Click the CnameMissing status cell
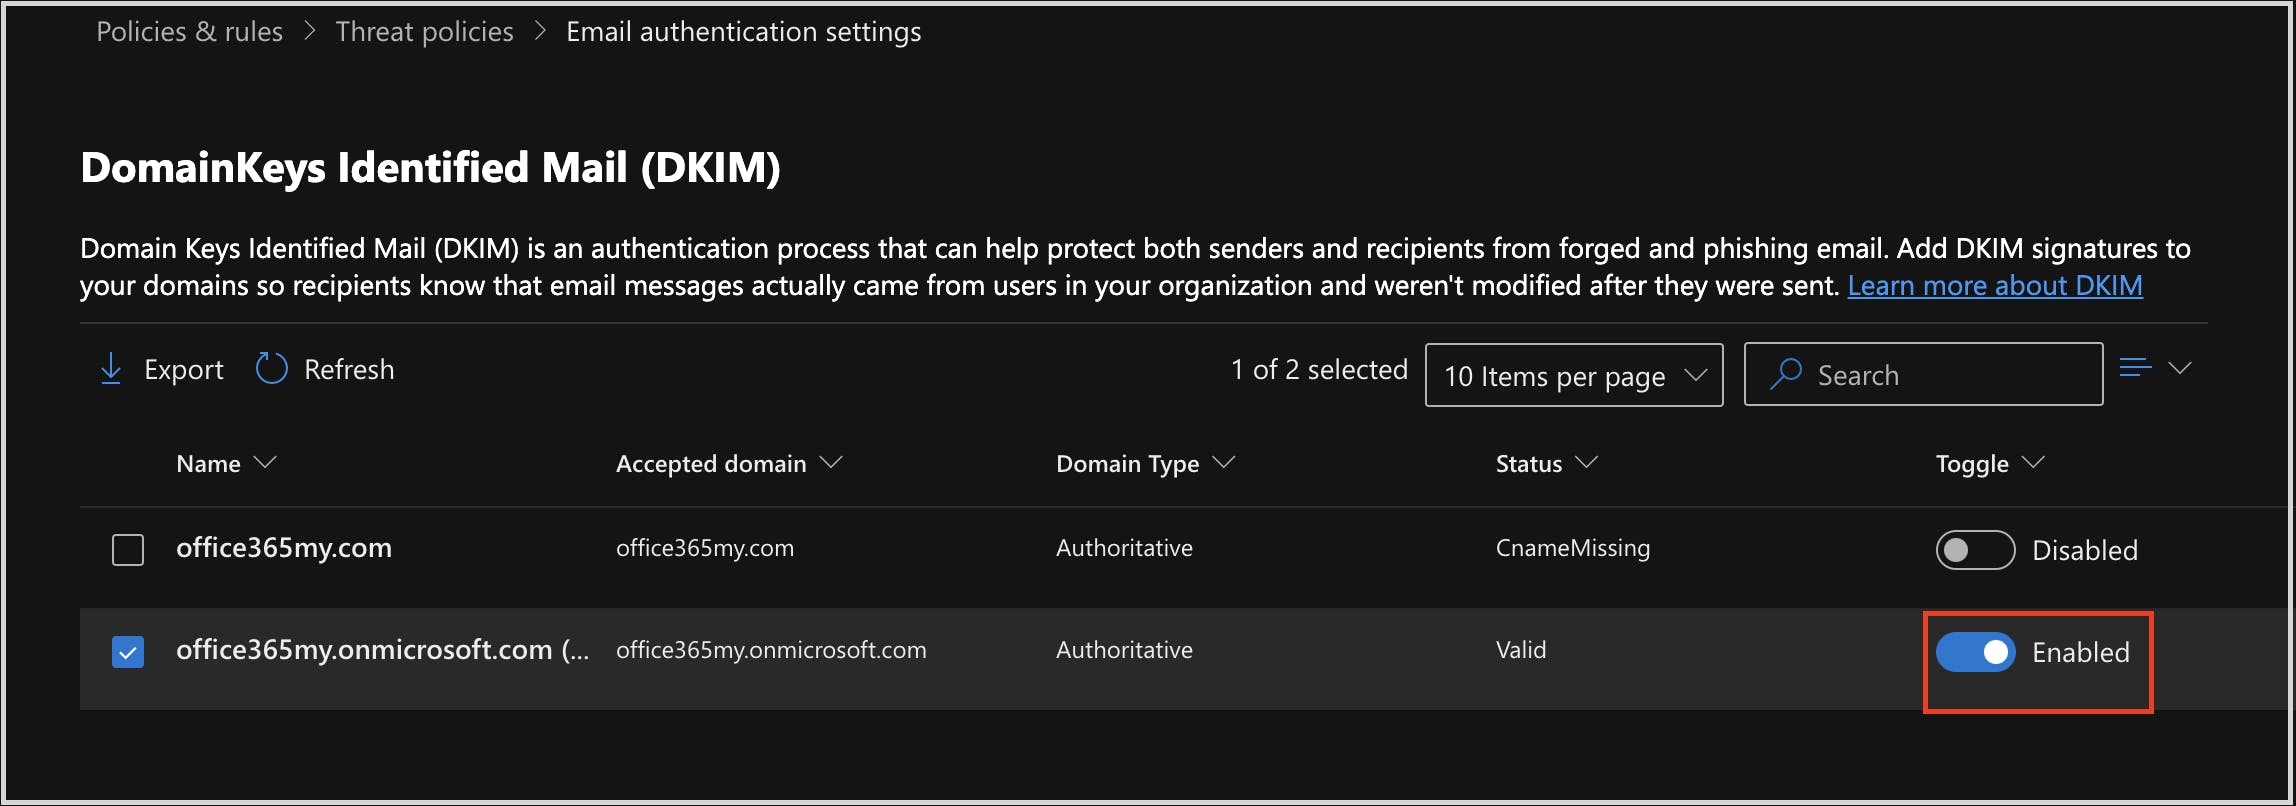This screenshot has height=806, width=2296. click(1573, 548)
